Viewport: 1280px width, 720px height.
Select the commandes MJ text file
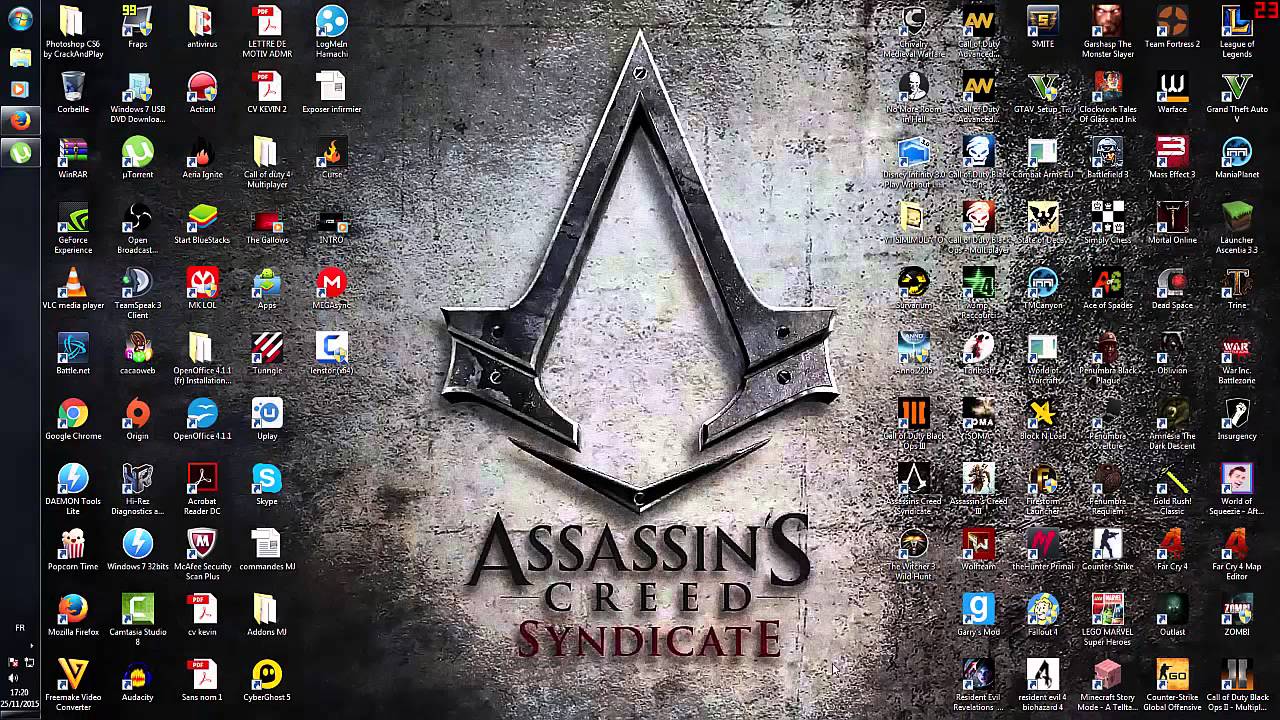(267, 550)
